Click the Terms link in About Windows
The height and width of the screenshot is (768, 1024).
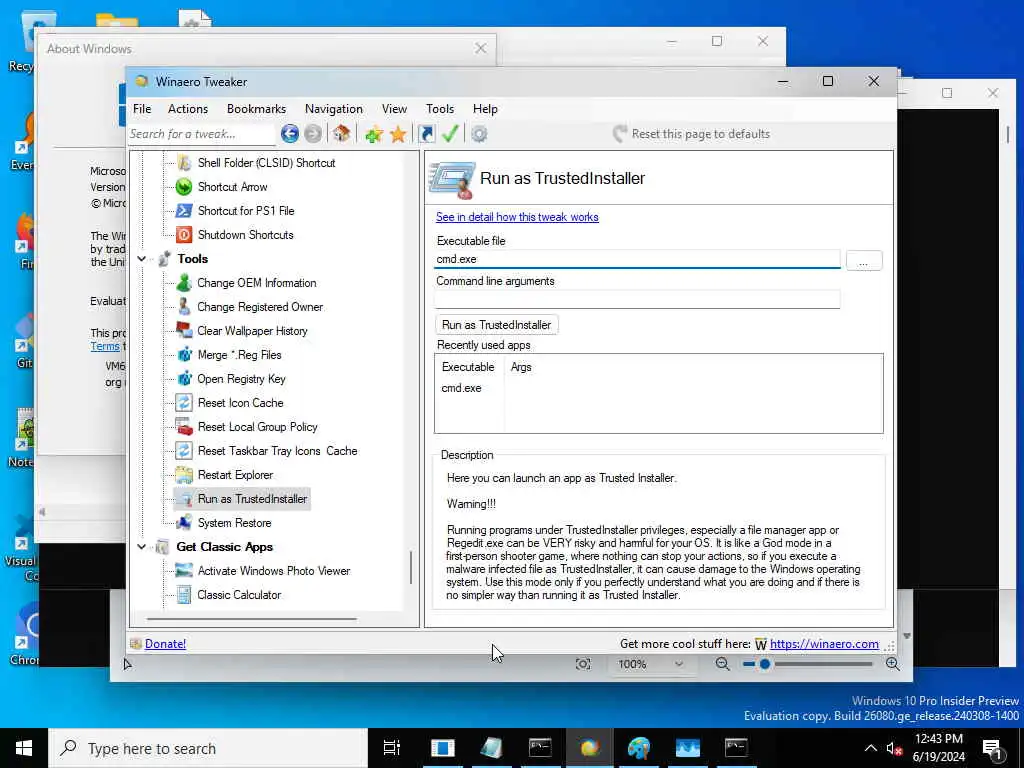point(105,346)
